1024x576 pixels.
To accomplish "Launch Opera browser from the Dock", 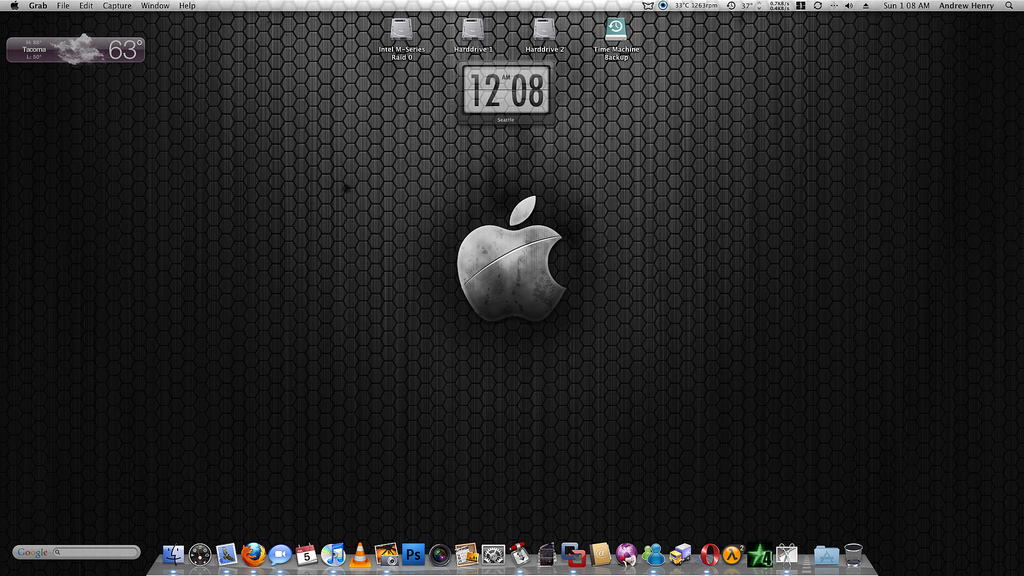I will pos(709,555).
